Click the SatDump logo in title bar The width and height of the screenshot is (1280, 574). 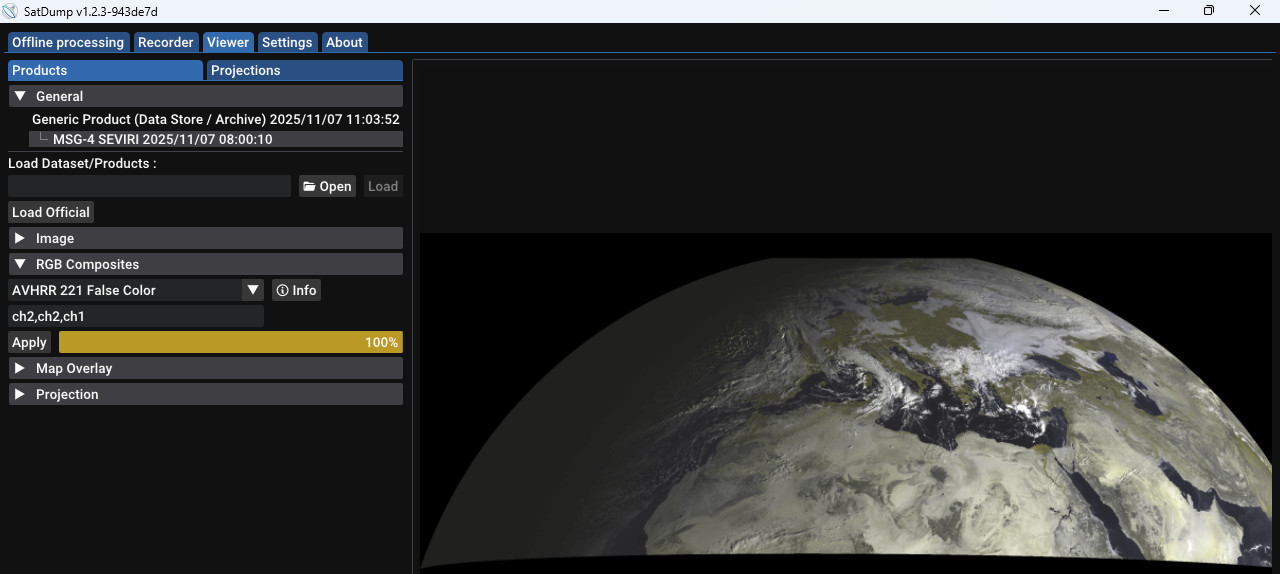(x=11, y=11)
